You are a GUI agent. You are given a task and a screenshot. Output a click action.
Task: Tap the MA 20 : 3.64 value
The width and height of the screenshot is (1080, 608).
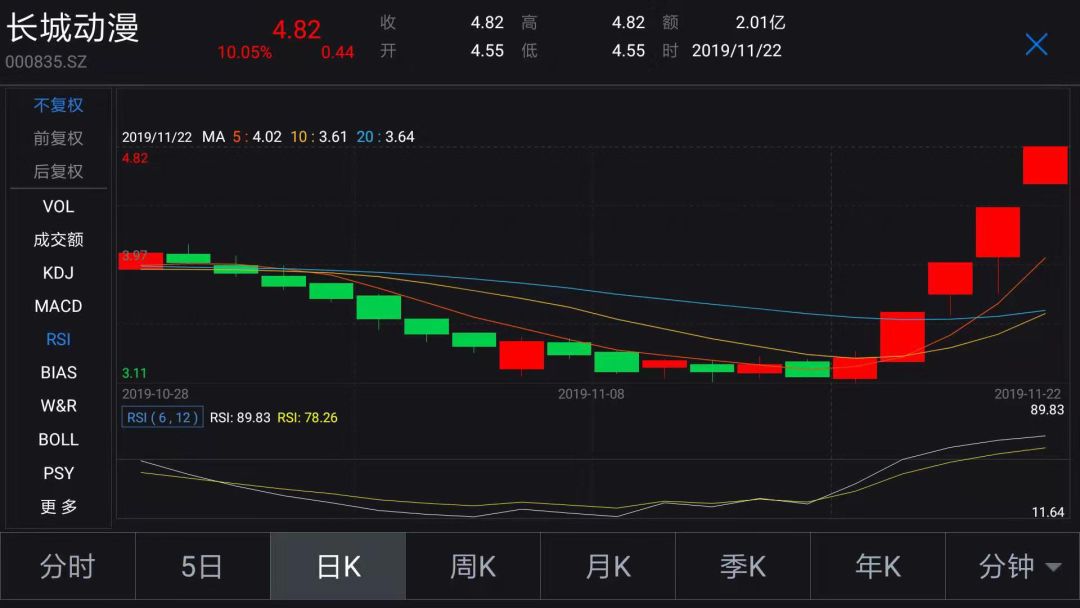click(x=386, y=137)
